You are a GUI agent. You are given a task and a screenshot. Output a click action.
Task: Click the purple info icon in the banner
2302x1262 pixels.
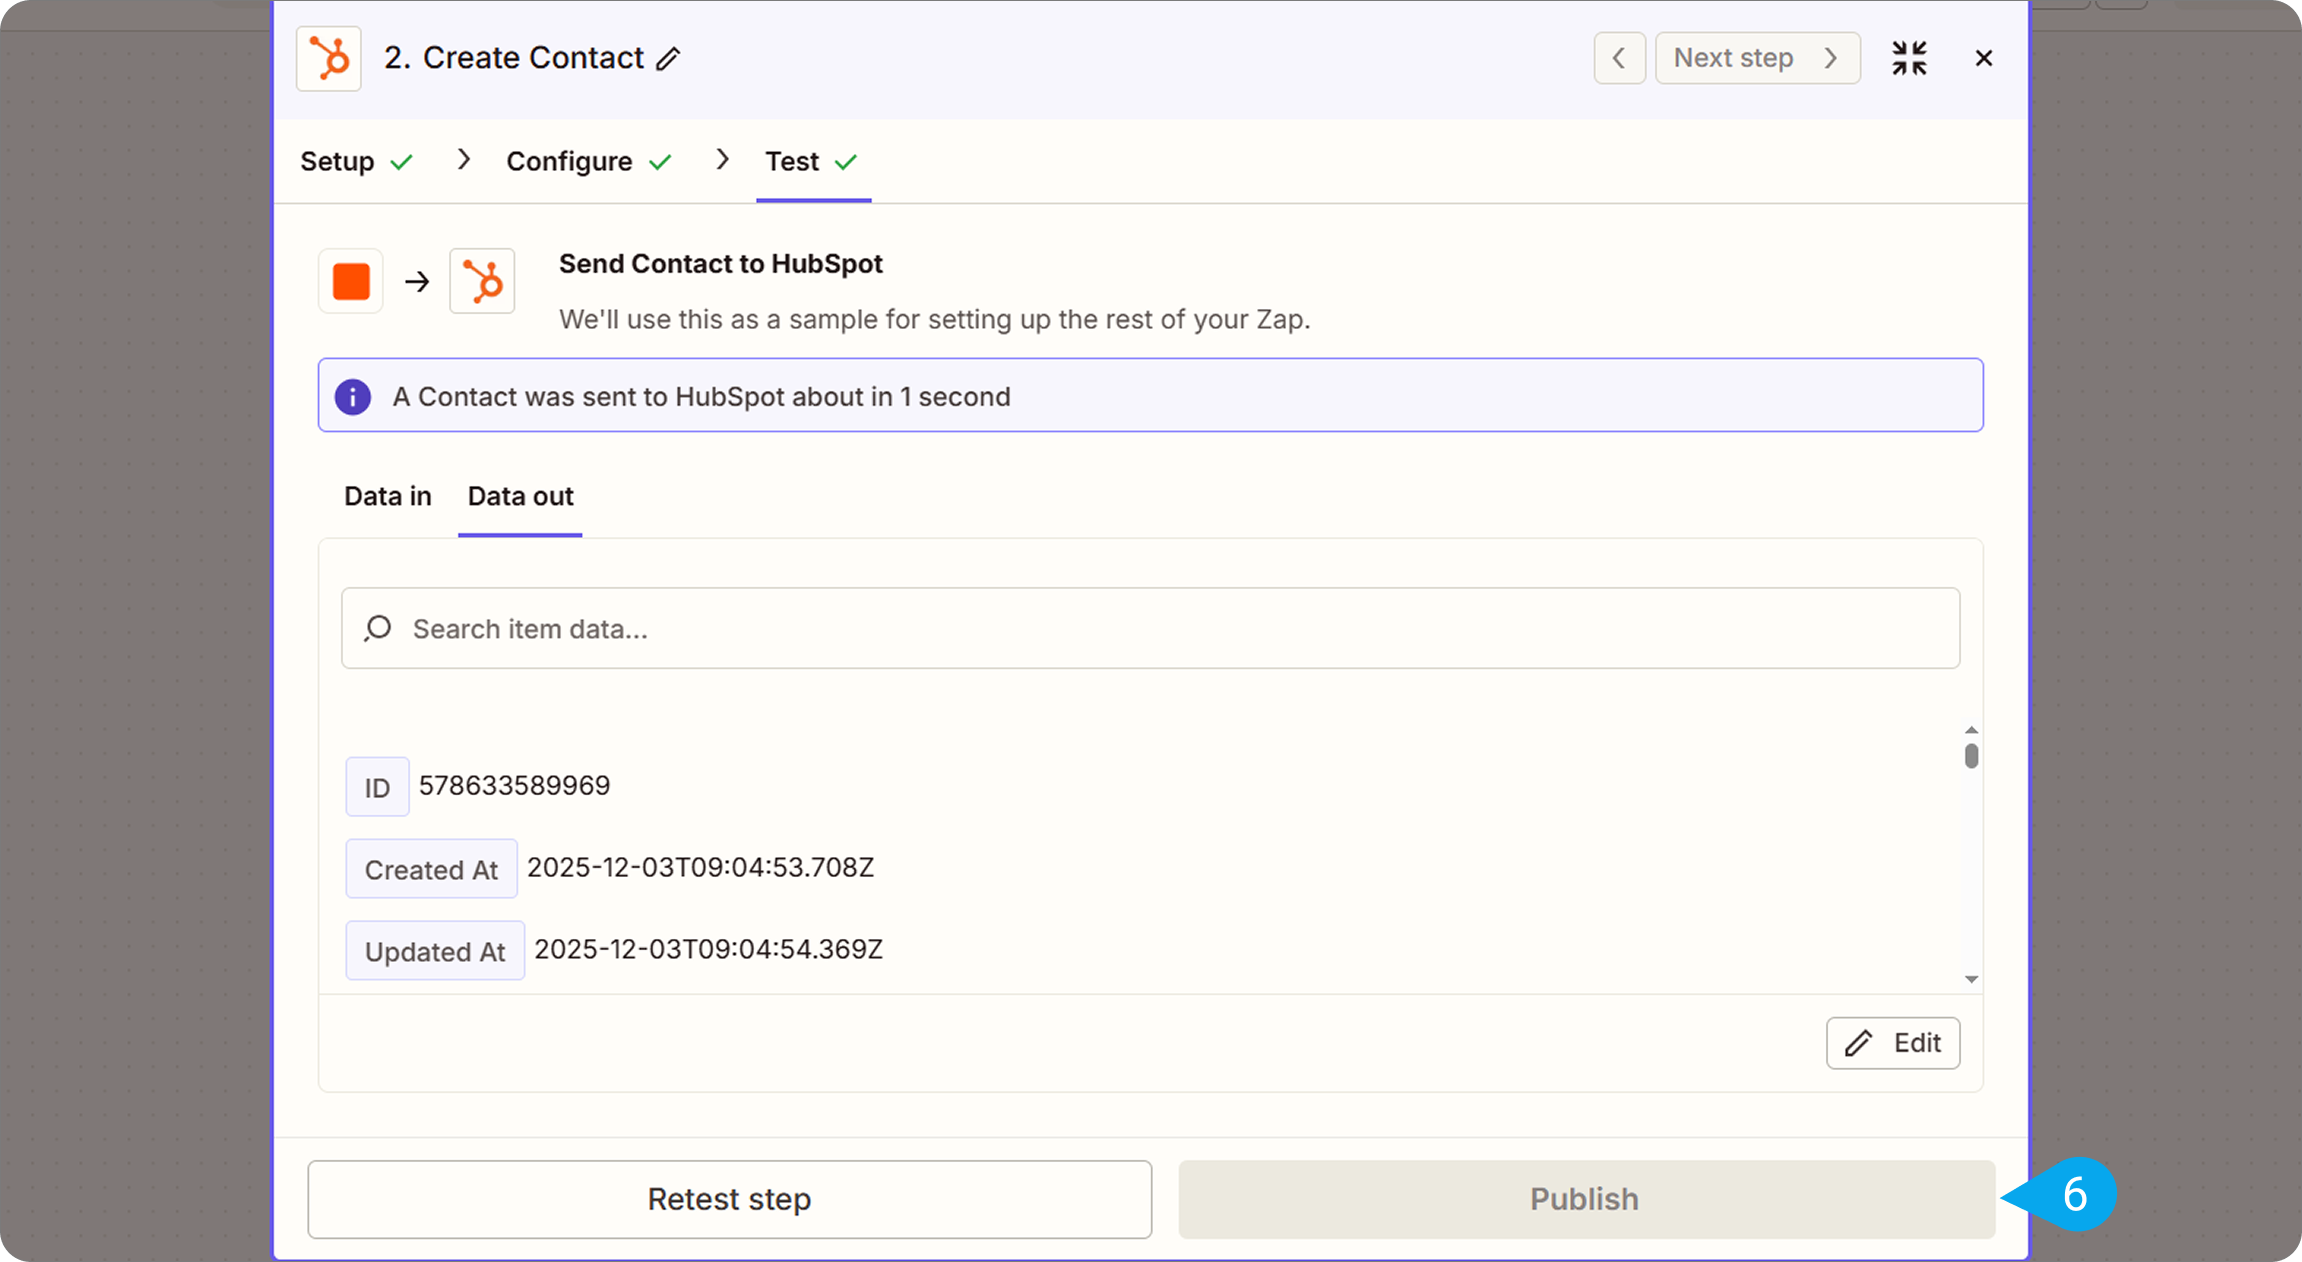[x=352, y=397]
